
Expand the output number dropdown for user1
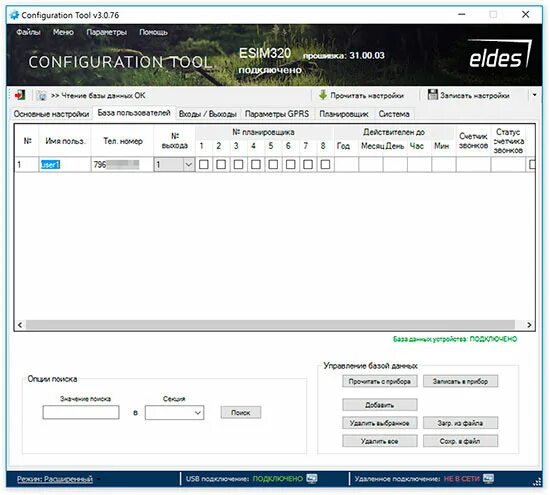pos(188,164)
